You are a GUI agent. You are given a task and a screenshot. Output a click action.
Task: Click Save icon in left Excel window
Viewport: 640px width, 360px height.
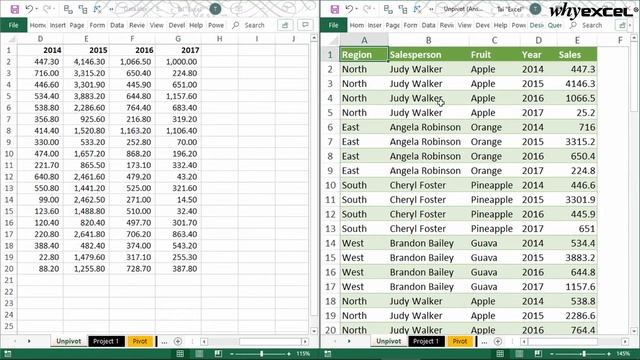pyautogui.click(x=15, y=9)
